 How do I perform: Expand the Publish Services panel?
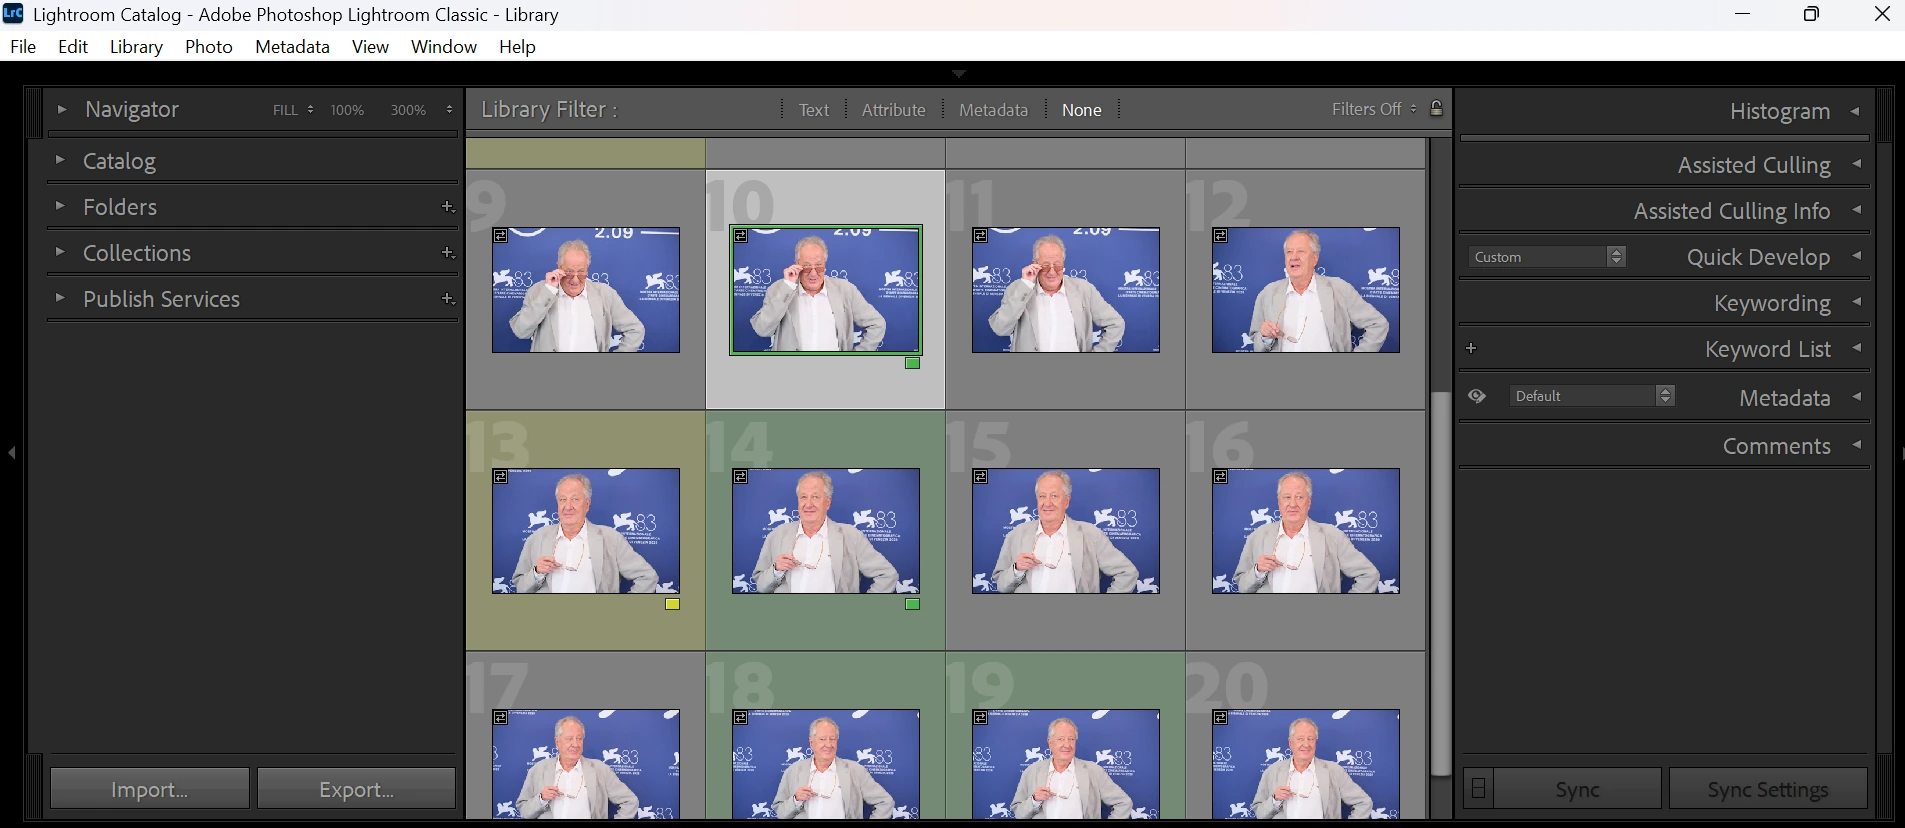(60, 298)
